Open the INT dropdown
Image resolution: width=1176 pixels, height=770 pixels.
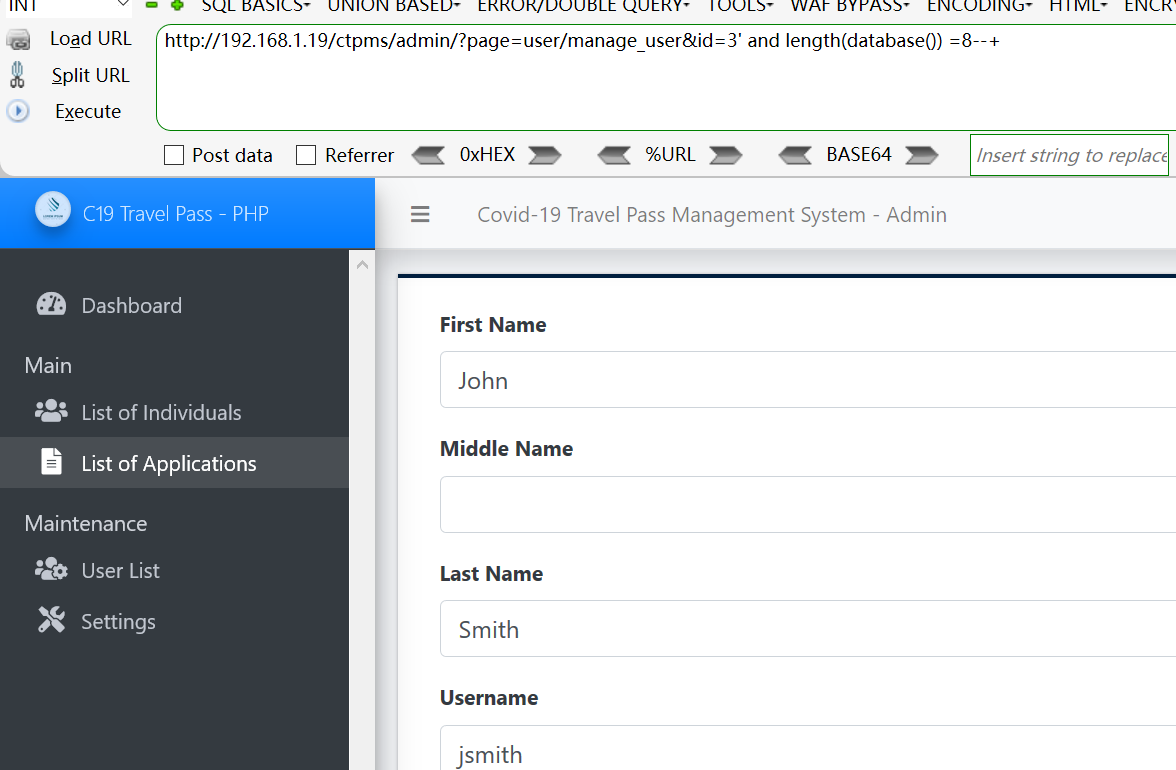[68, 6]
